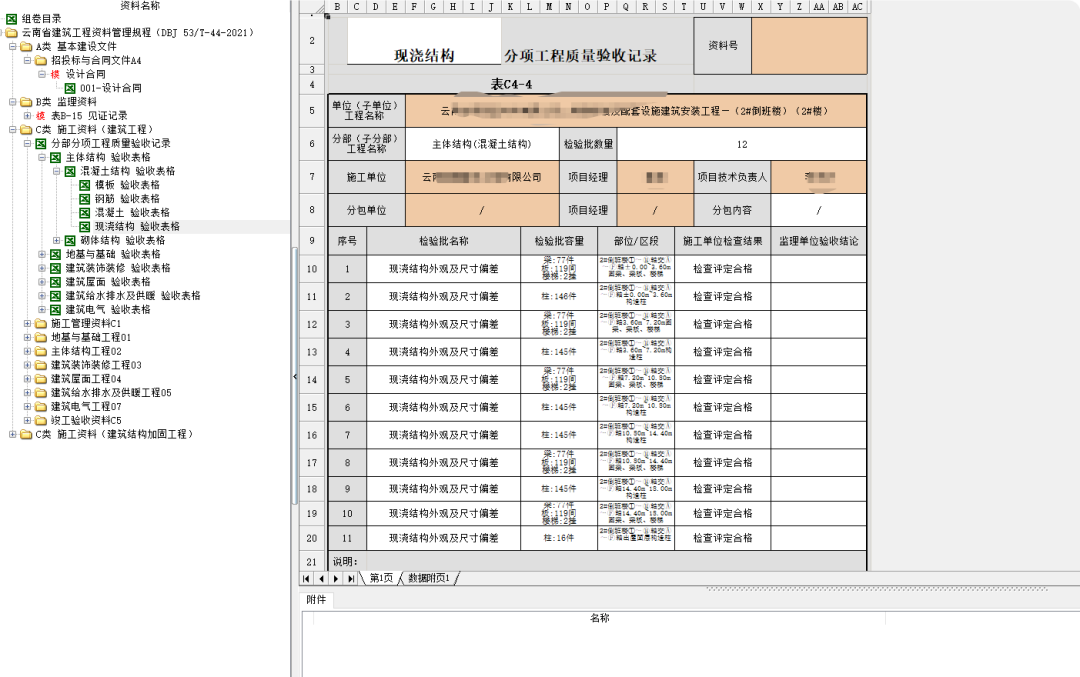Image resolution: width=1080 pixels, height=677 pixels.
Task: Expand the 主体结构工程02 folder
Action: click(x=27, y=351)
